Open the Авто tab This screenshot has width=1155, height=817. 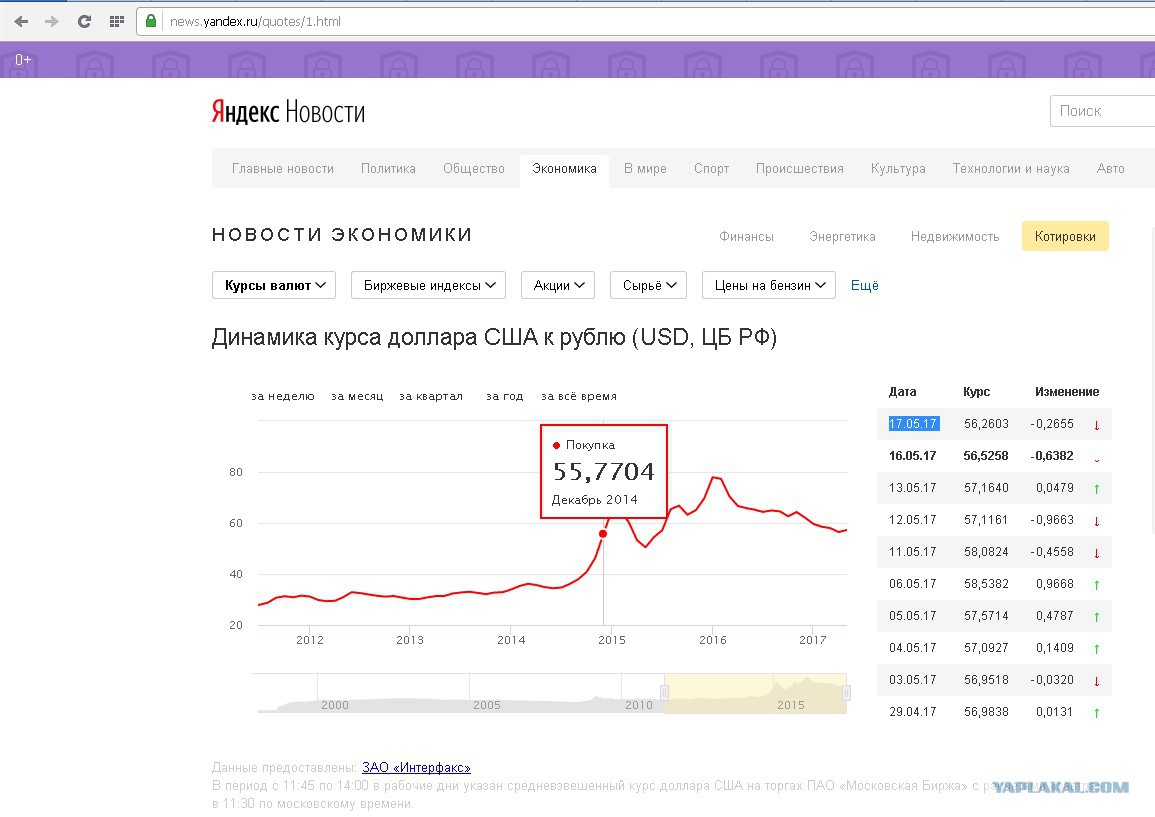point(1110,169)
